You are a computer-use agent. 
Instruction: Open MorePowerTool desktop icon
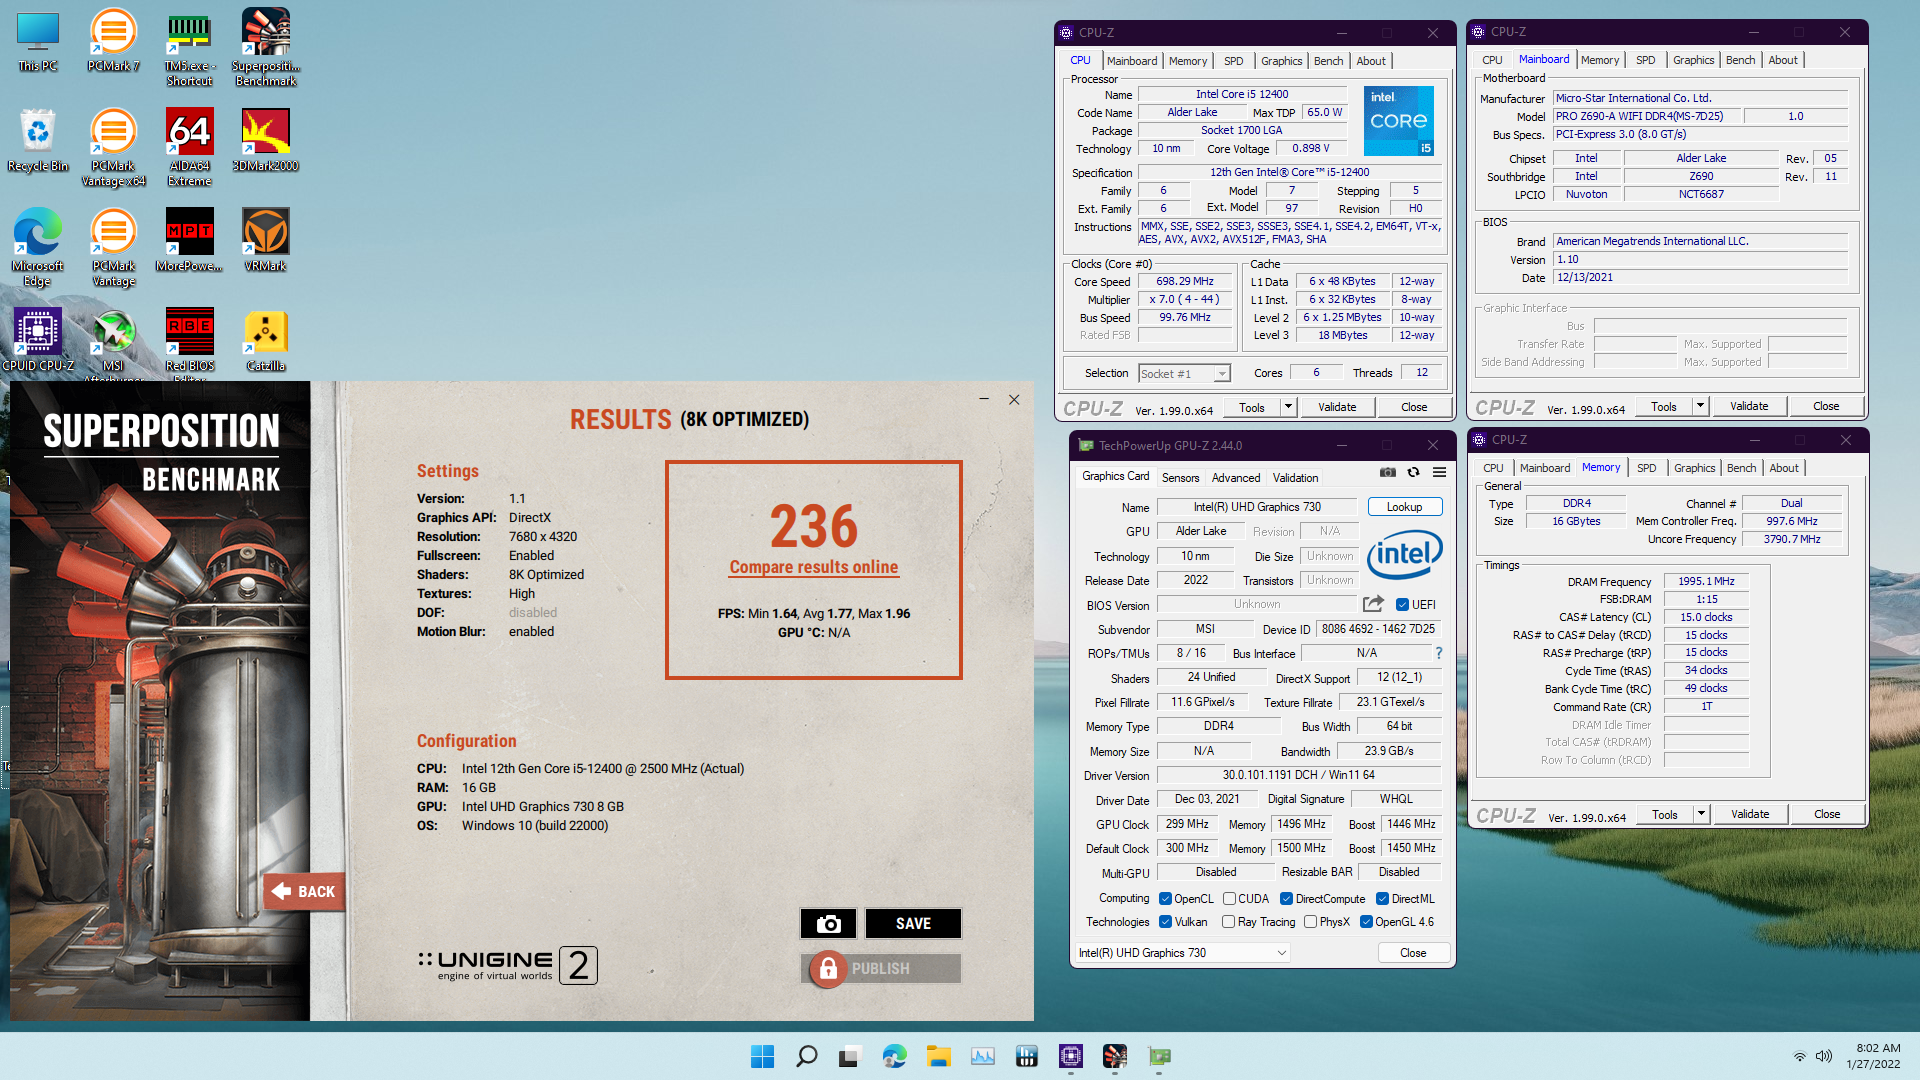189,241
